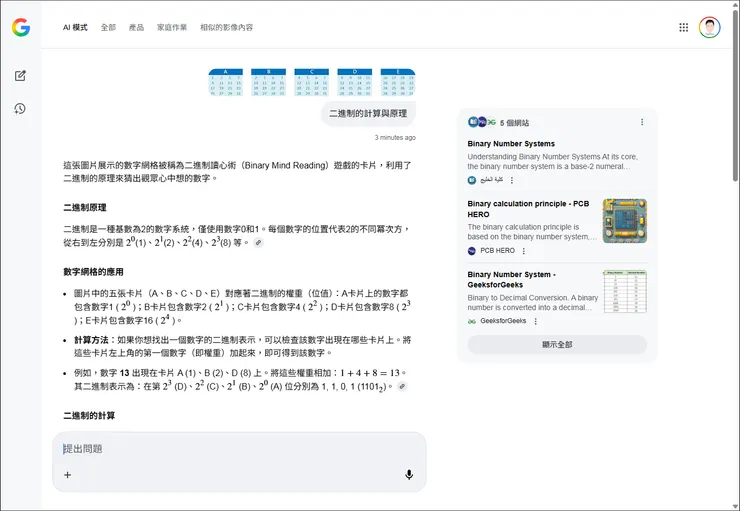Open the AI mode history icon
The height and width of the screenshot is (511, 740).
tap(20, 109)
